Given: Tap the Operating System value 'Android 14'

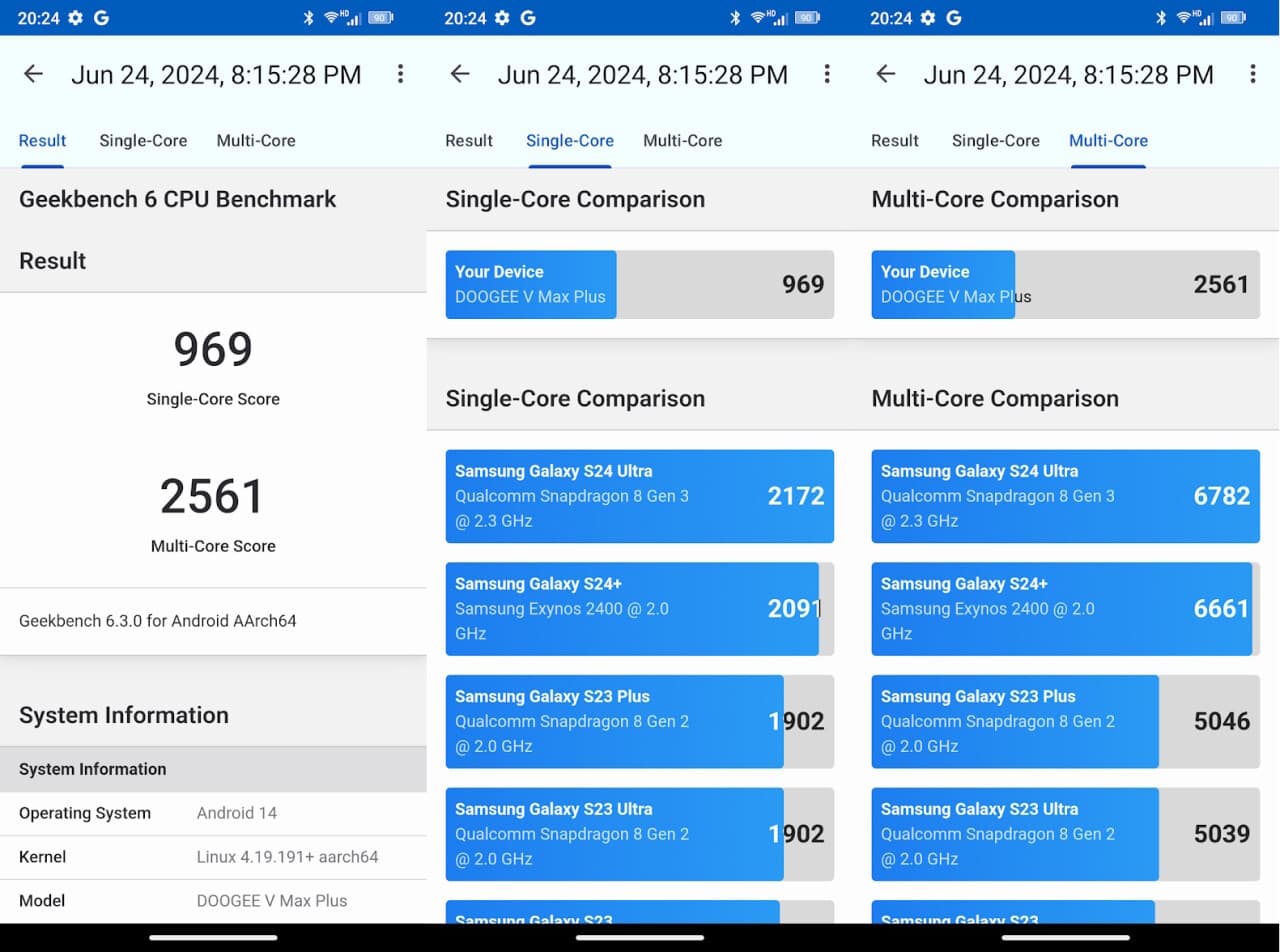Looking at the screenshot, I should click(237, 813).
